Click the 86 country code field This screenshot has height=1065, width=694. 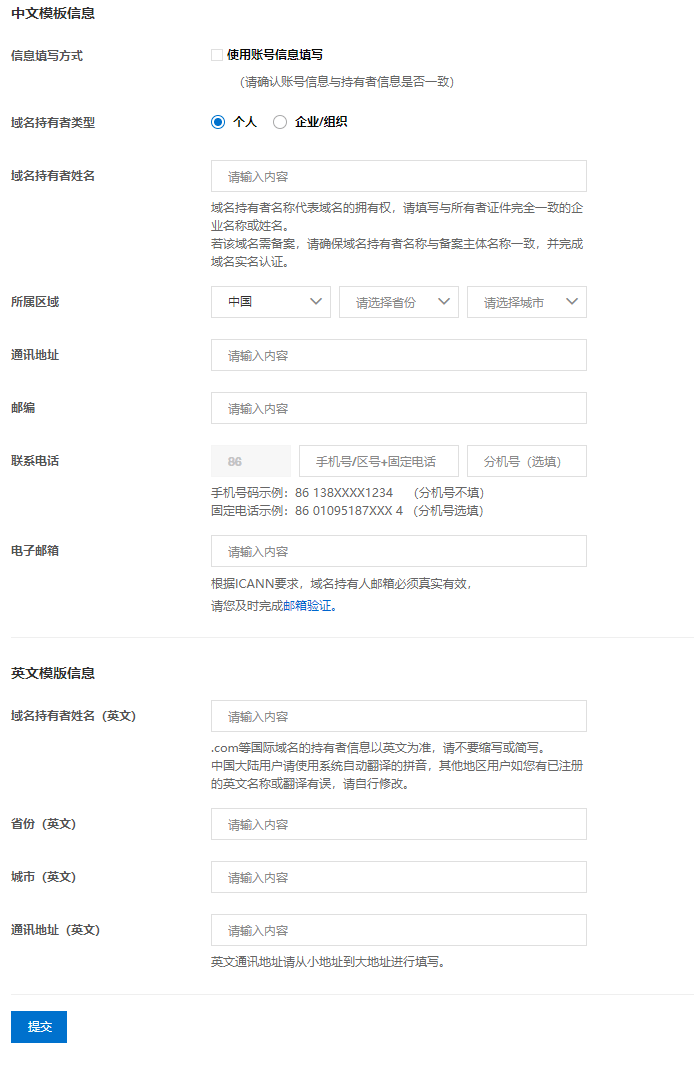coord(251,461)
